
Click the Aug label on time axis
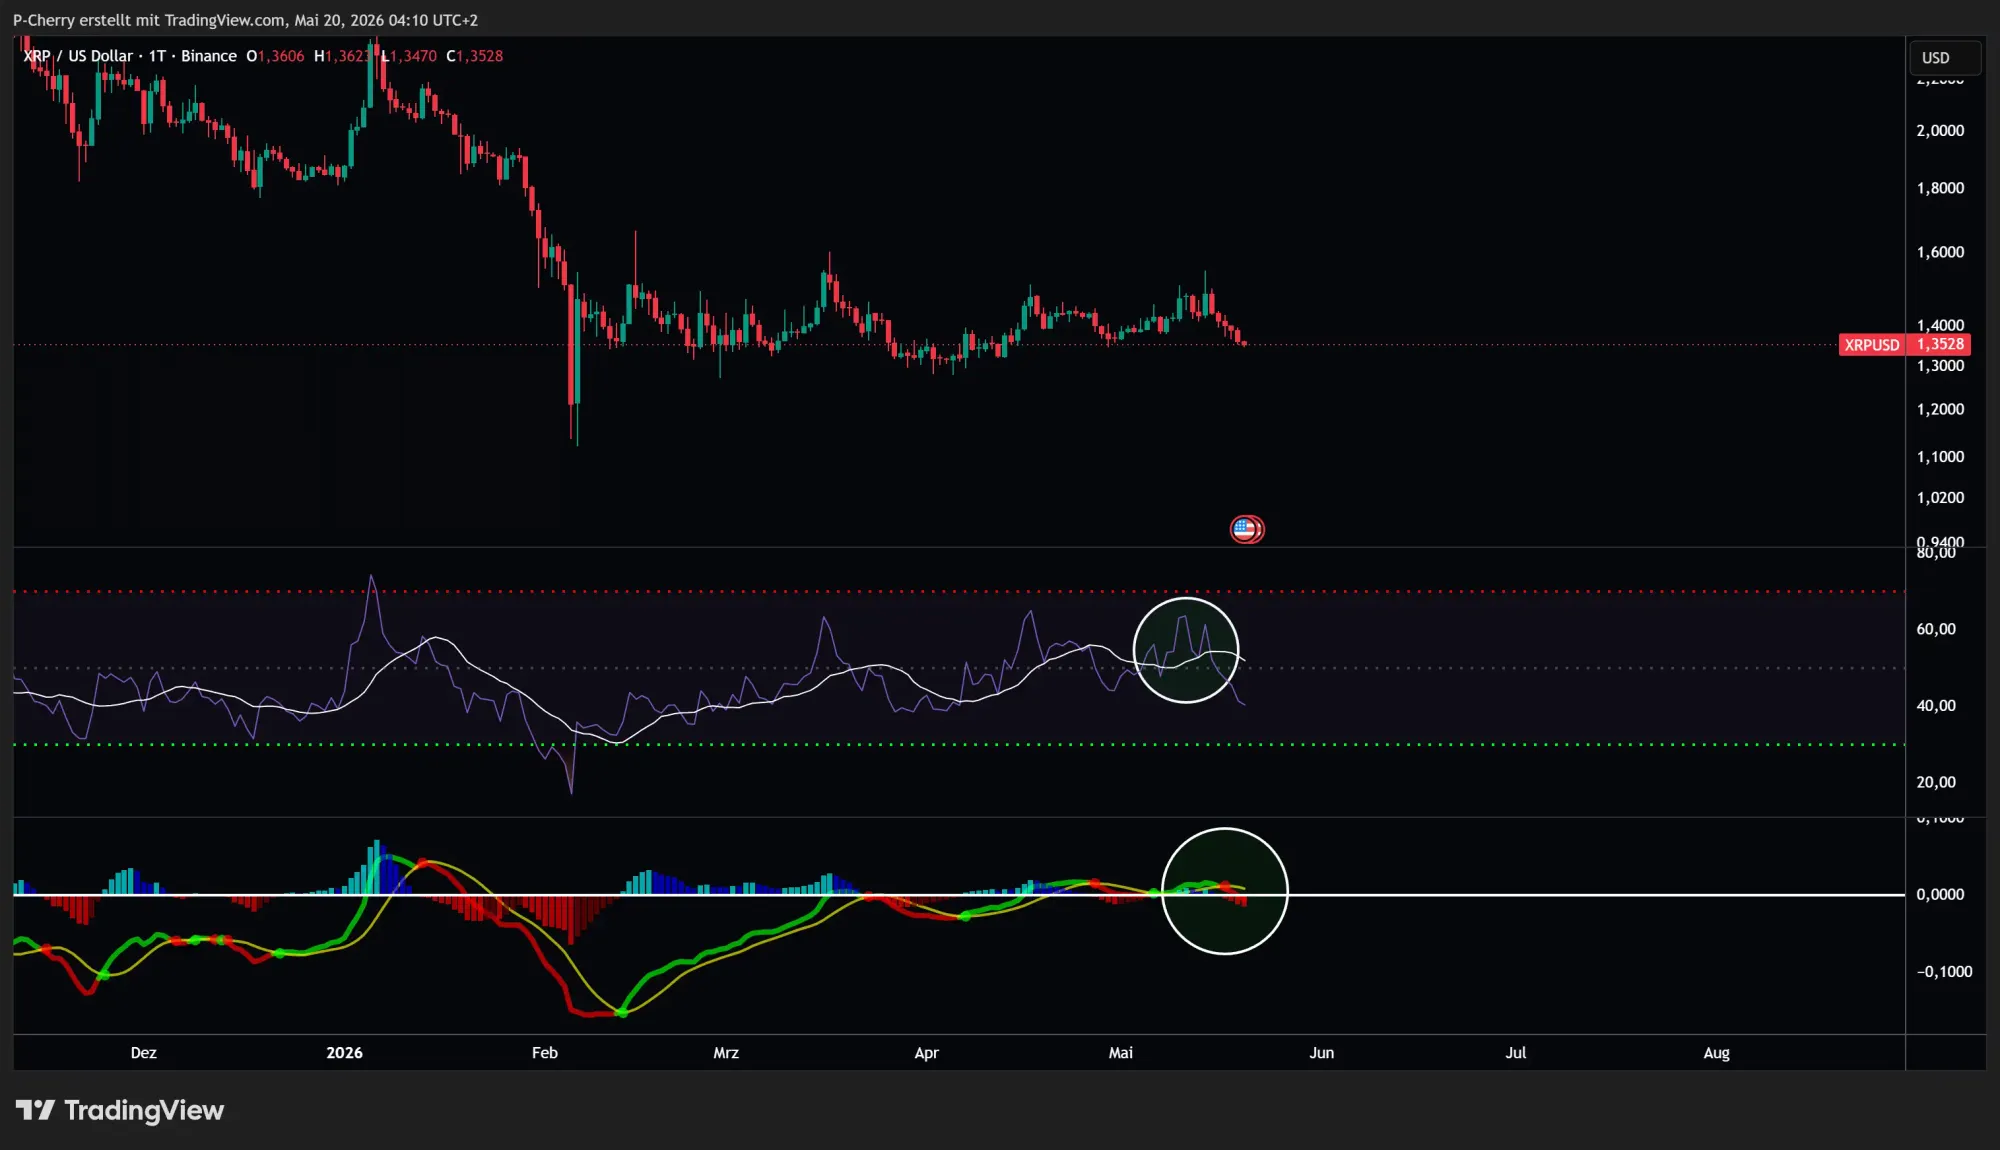coord(1717,1053)
